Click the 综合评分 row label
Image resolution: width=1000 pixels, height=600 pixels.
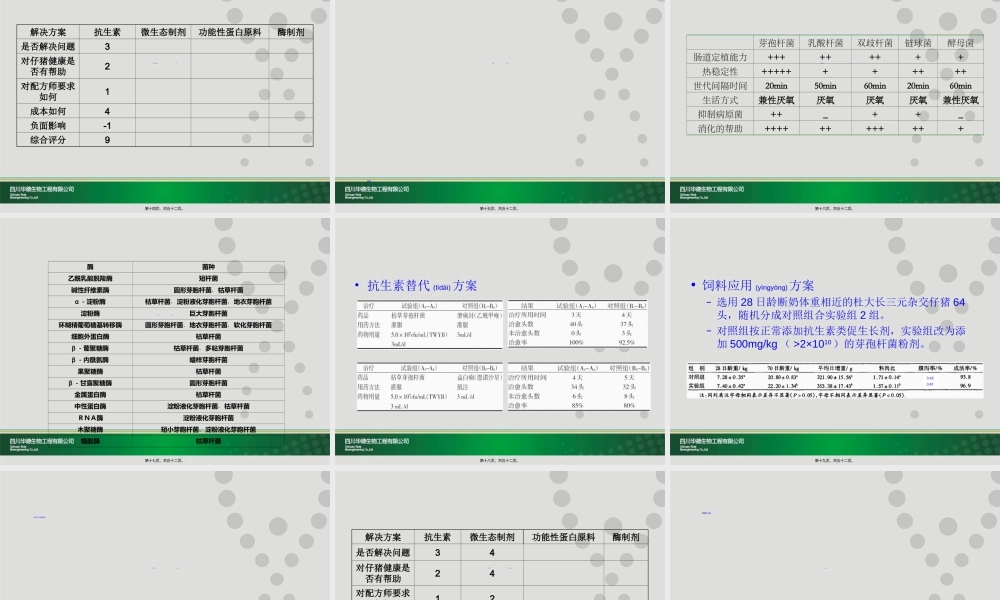[48, 141]
